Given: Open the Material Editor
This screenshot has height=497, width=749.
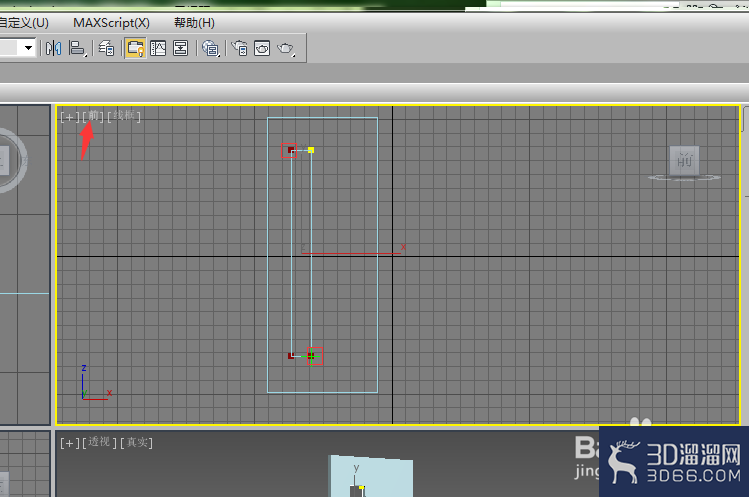Looking at the screenshot, I should point(210,48).
